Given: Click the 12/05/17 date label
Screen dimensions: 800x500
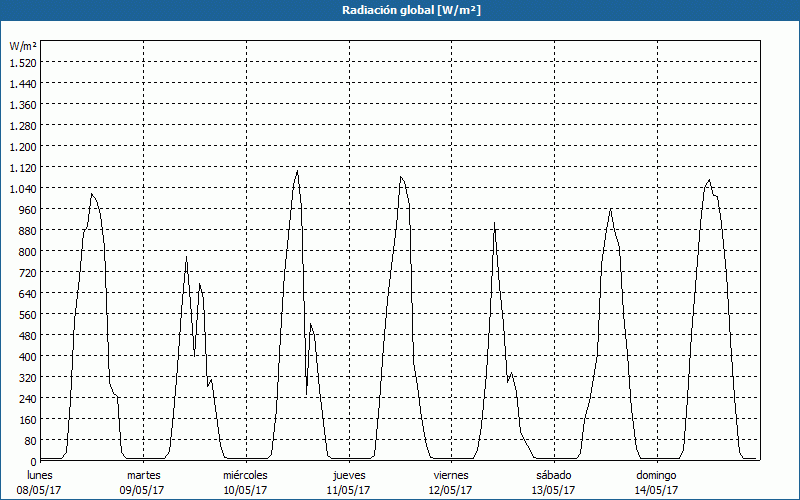Looking at the screenshot, I should click(x=451, y=490).
